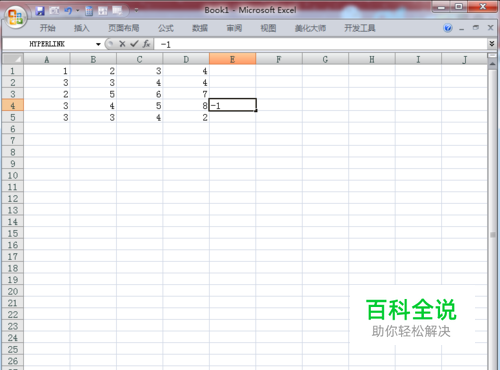Viewport: 500px width, 370px height.
Task: Click the vertical split box above scrollbar
Action: pos(492,55)
